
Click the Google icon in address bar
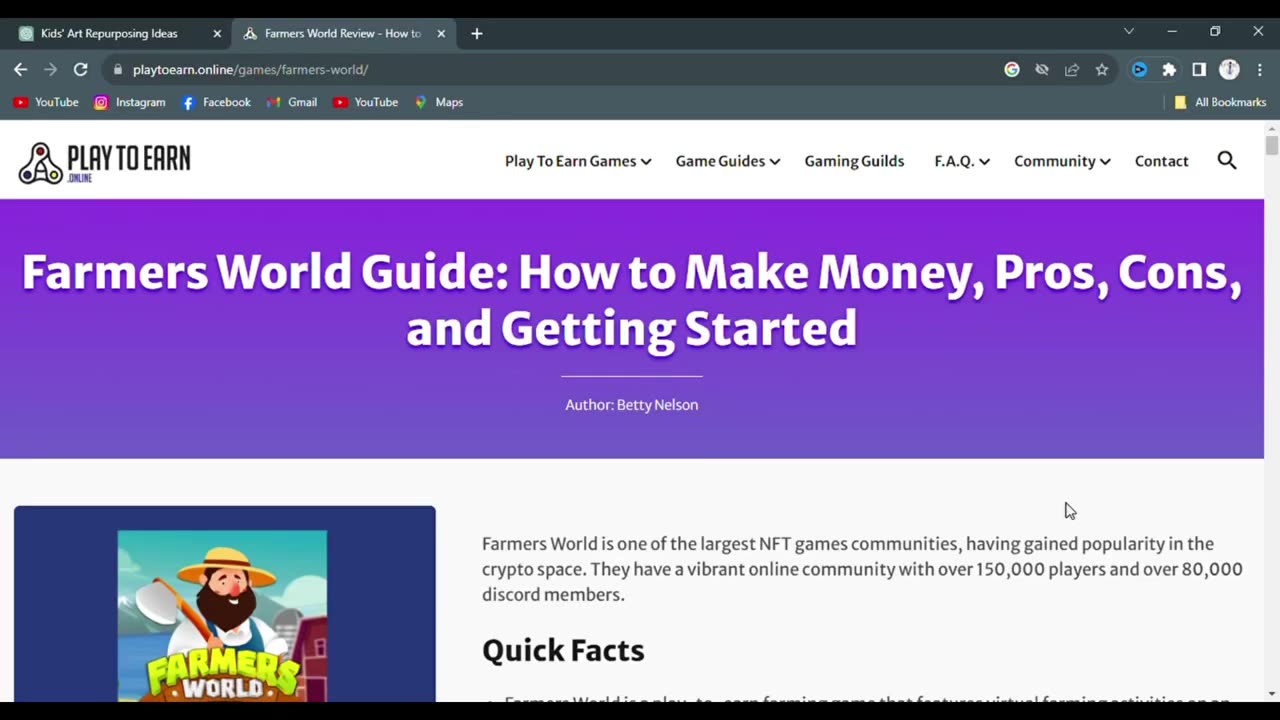click(x=1012, y=69)
